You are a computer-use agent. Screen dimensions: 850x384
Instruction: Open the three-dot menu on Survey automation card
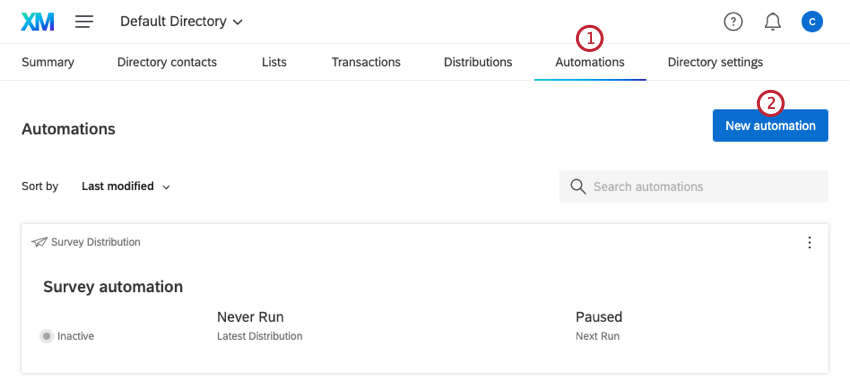pyautogui.click(x=809, y=242)
